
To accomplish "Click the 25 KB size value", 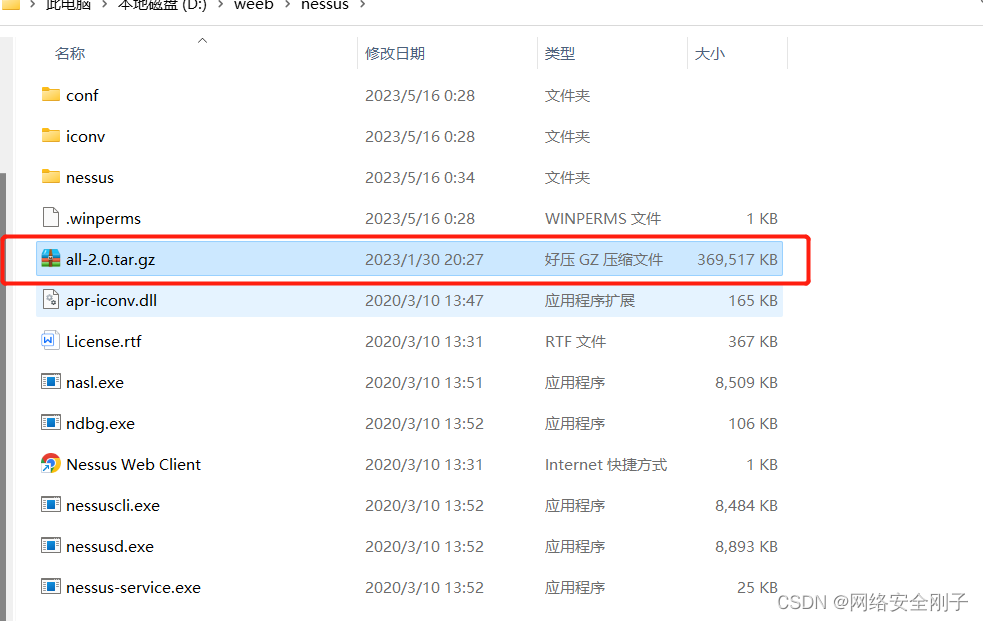I will point(757,588).
